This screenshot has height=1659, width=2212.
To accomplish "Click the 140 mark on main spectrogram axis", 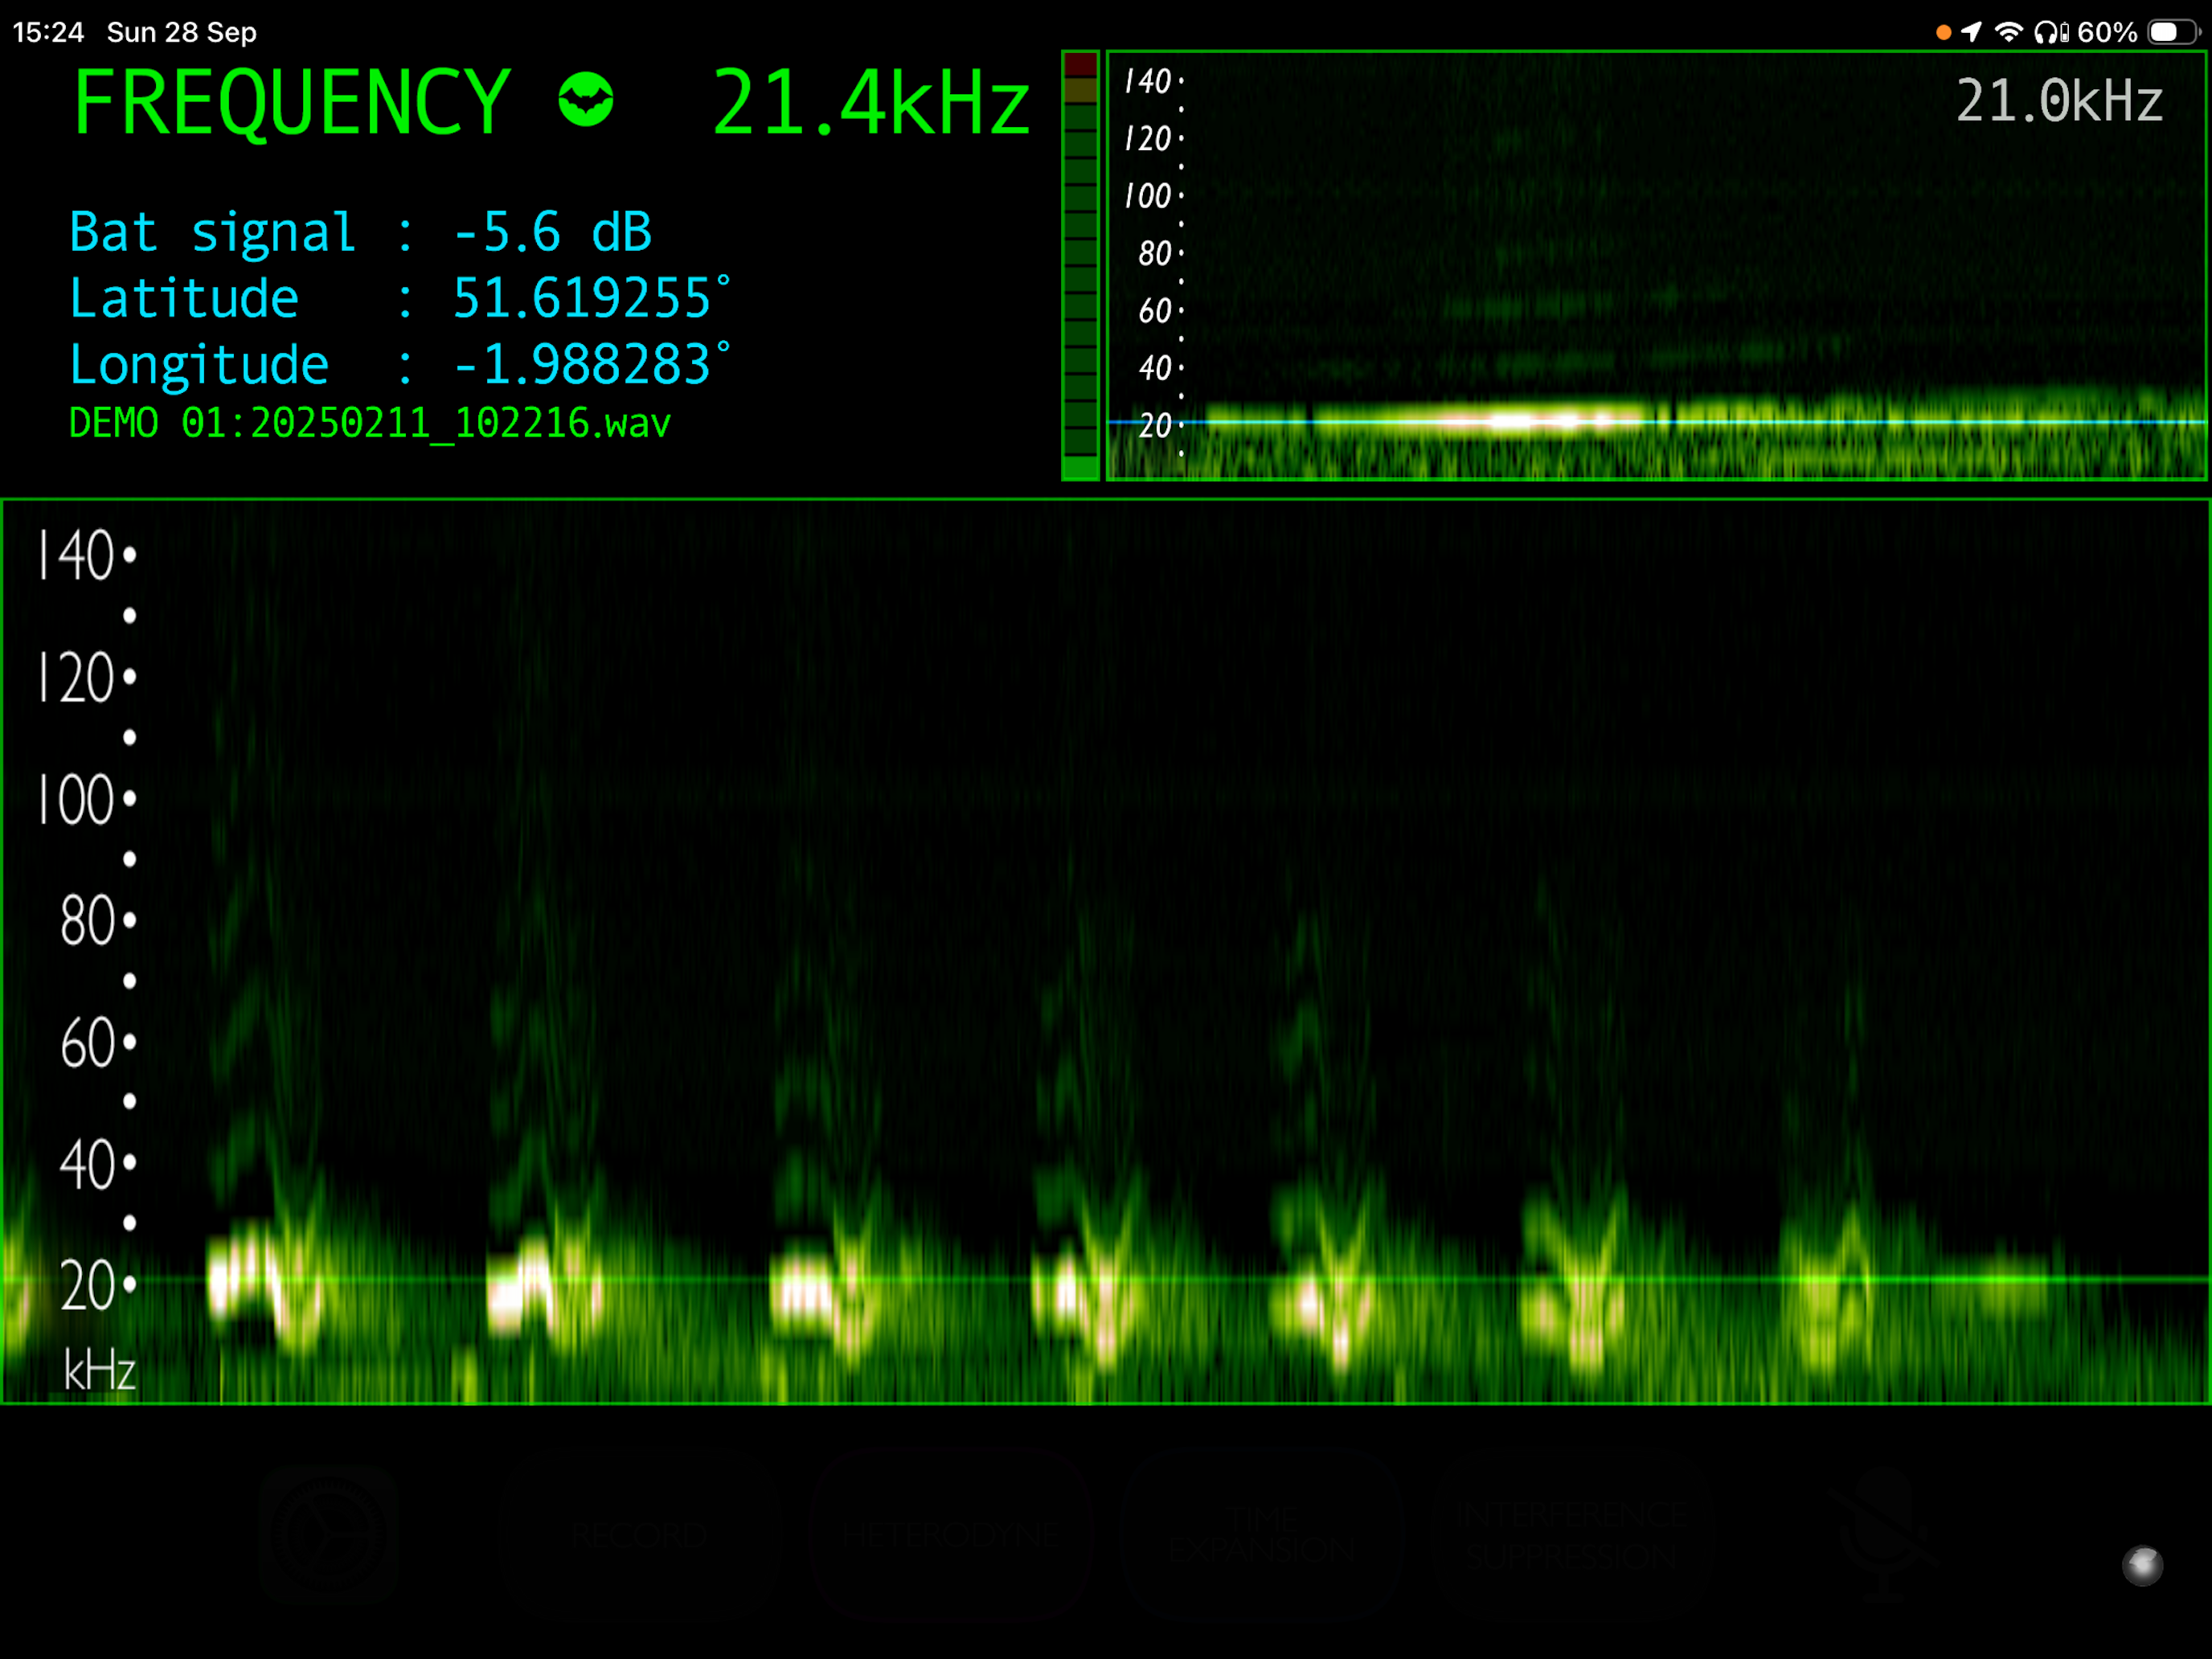I will [x=85, y=555].
